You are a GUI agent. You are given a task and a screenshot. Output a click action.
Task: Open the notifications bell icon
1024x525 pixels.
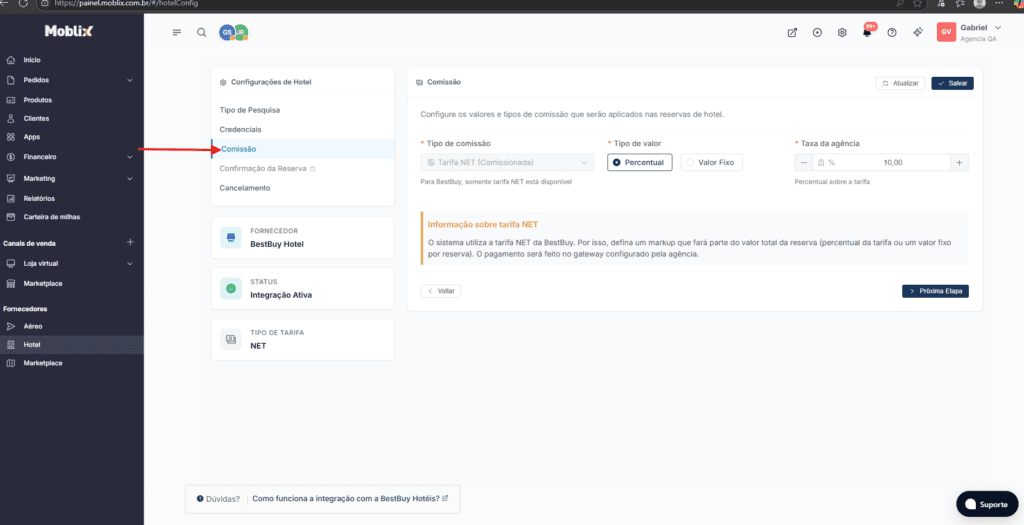(866, 33)
